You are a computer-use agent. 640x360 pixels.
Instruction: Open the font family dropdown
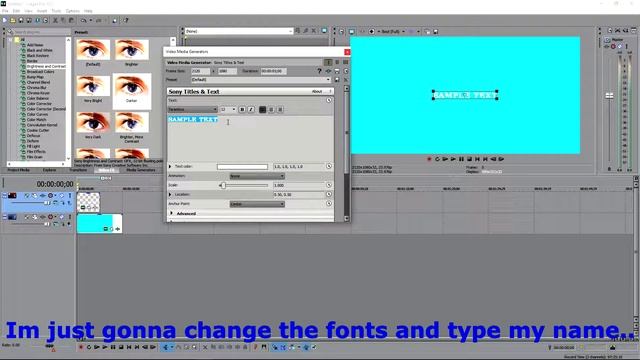click(193, 109)
